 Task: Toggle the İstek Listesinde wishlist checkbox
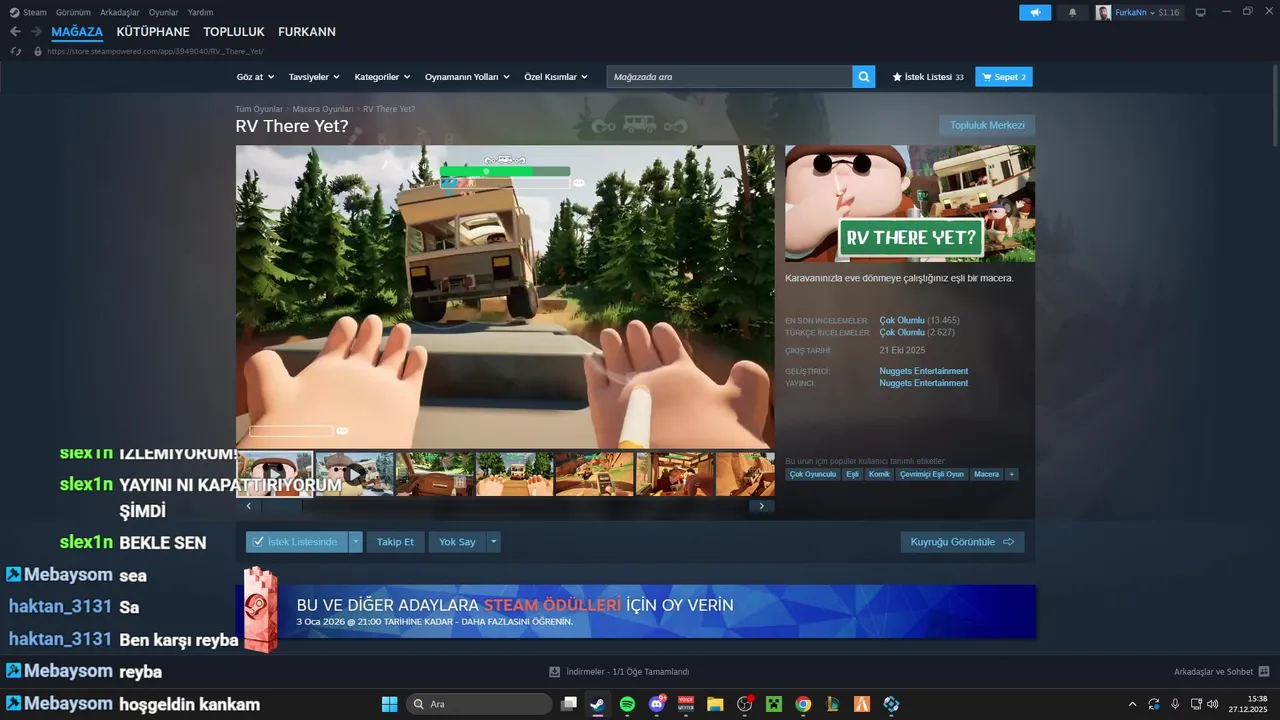point(259,542)
